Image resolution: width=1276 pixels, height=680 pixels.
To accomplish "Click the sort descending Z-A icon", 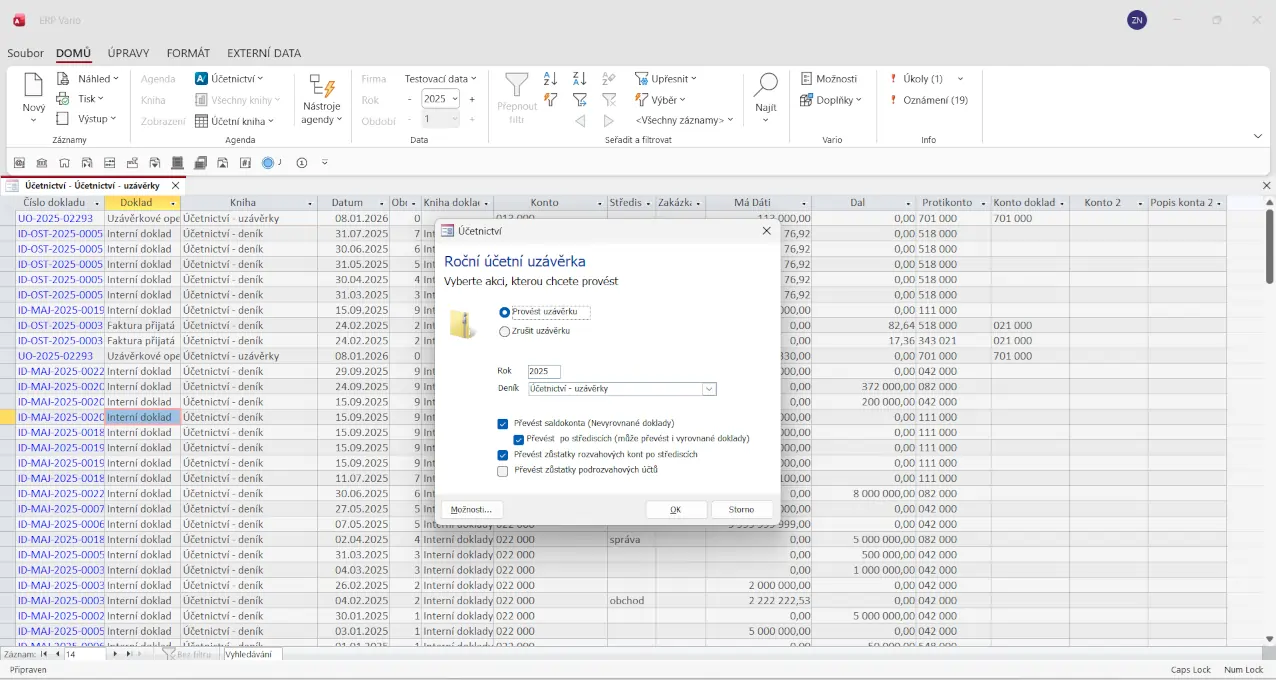I will click(x=579, y=79).
